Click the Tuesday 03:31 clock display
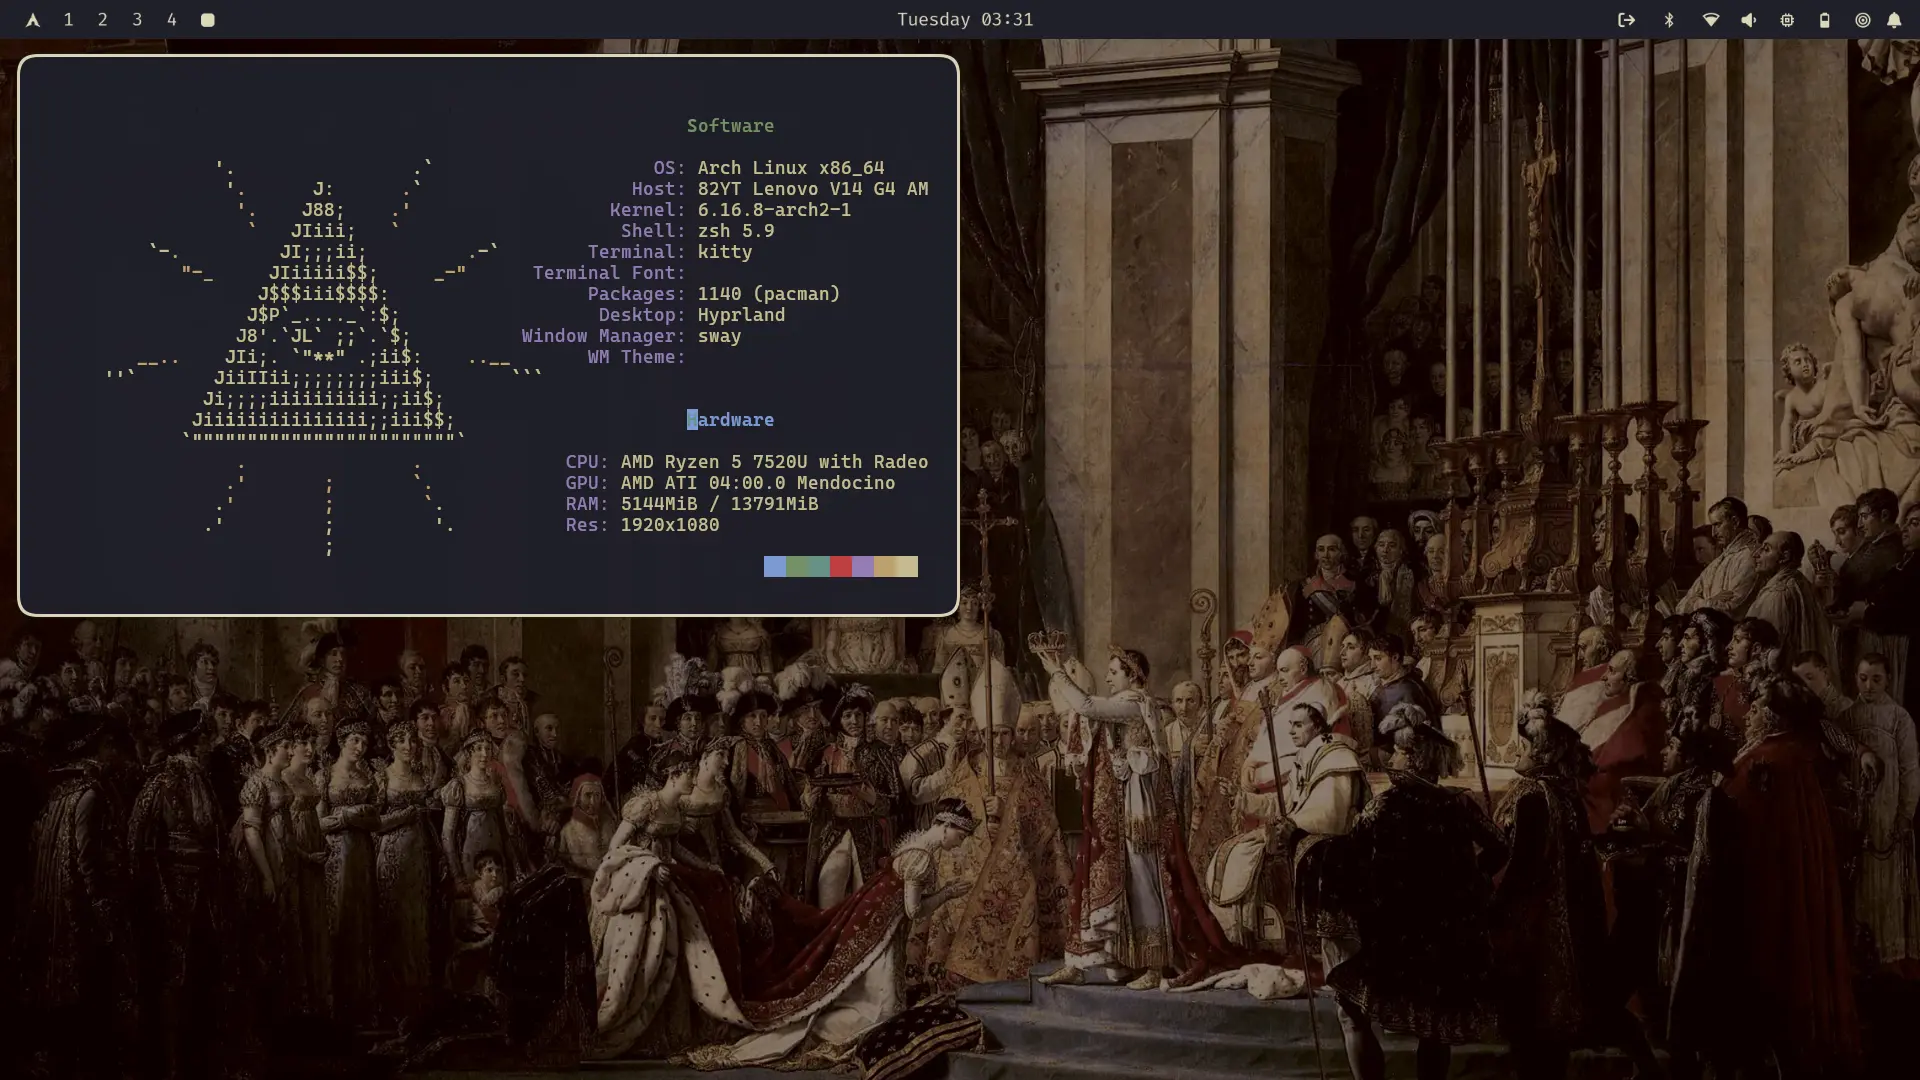The height and width of the screenshot is (1080, 1920). click(x=963, y=19)
